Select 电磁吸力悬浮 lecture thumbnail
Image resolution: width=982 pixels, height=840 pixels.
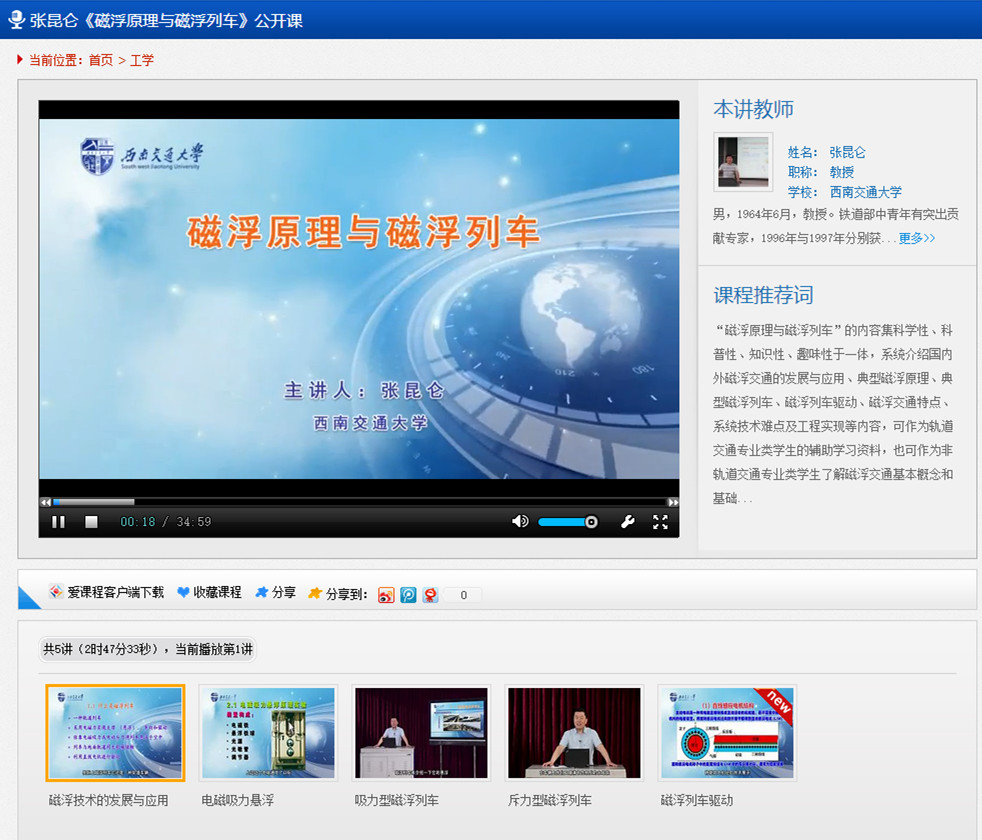pyautogui.click(x=268, y=733)
